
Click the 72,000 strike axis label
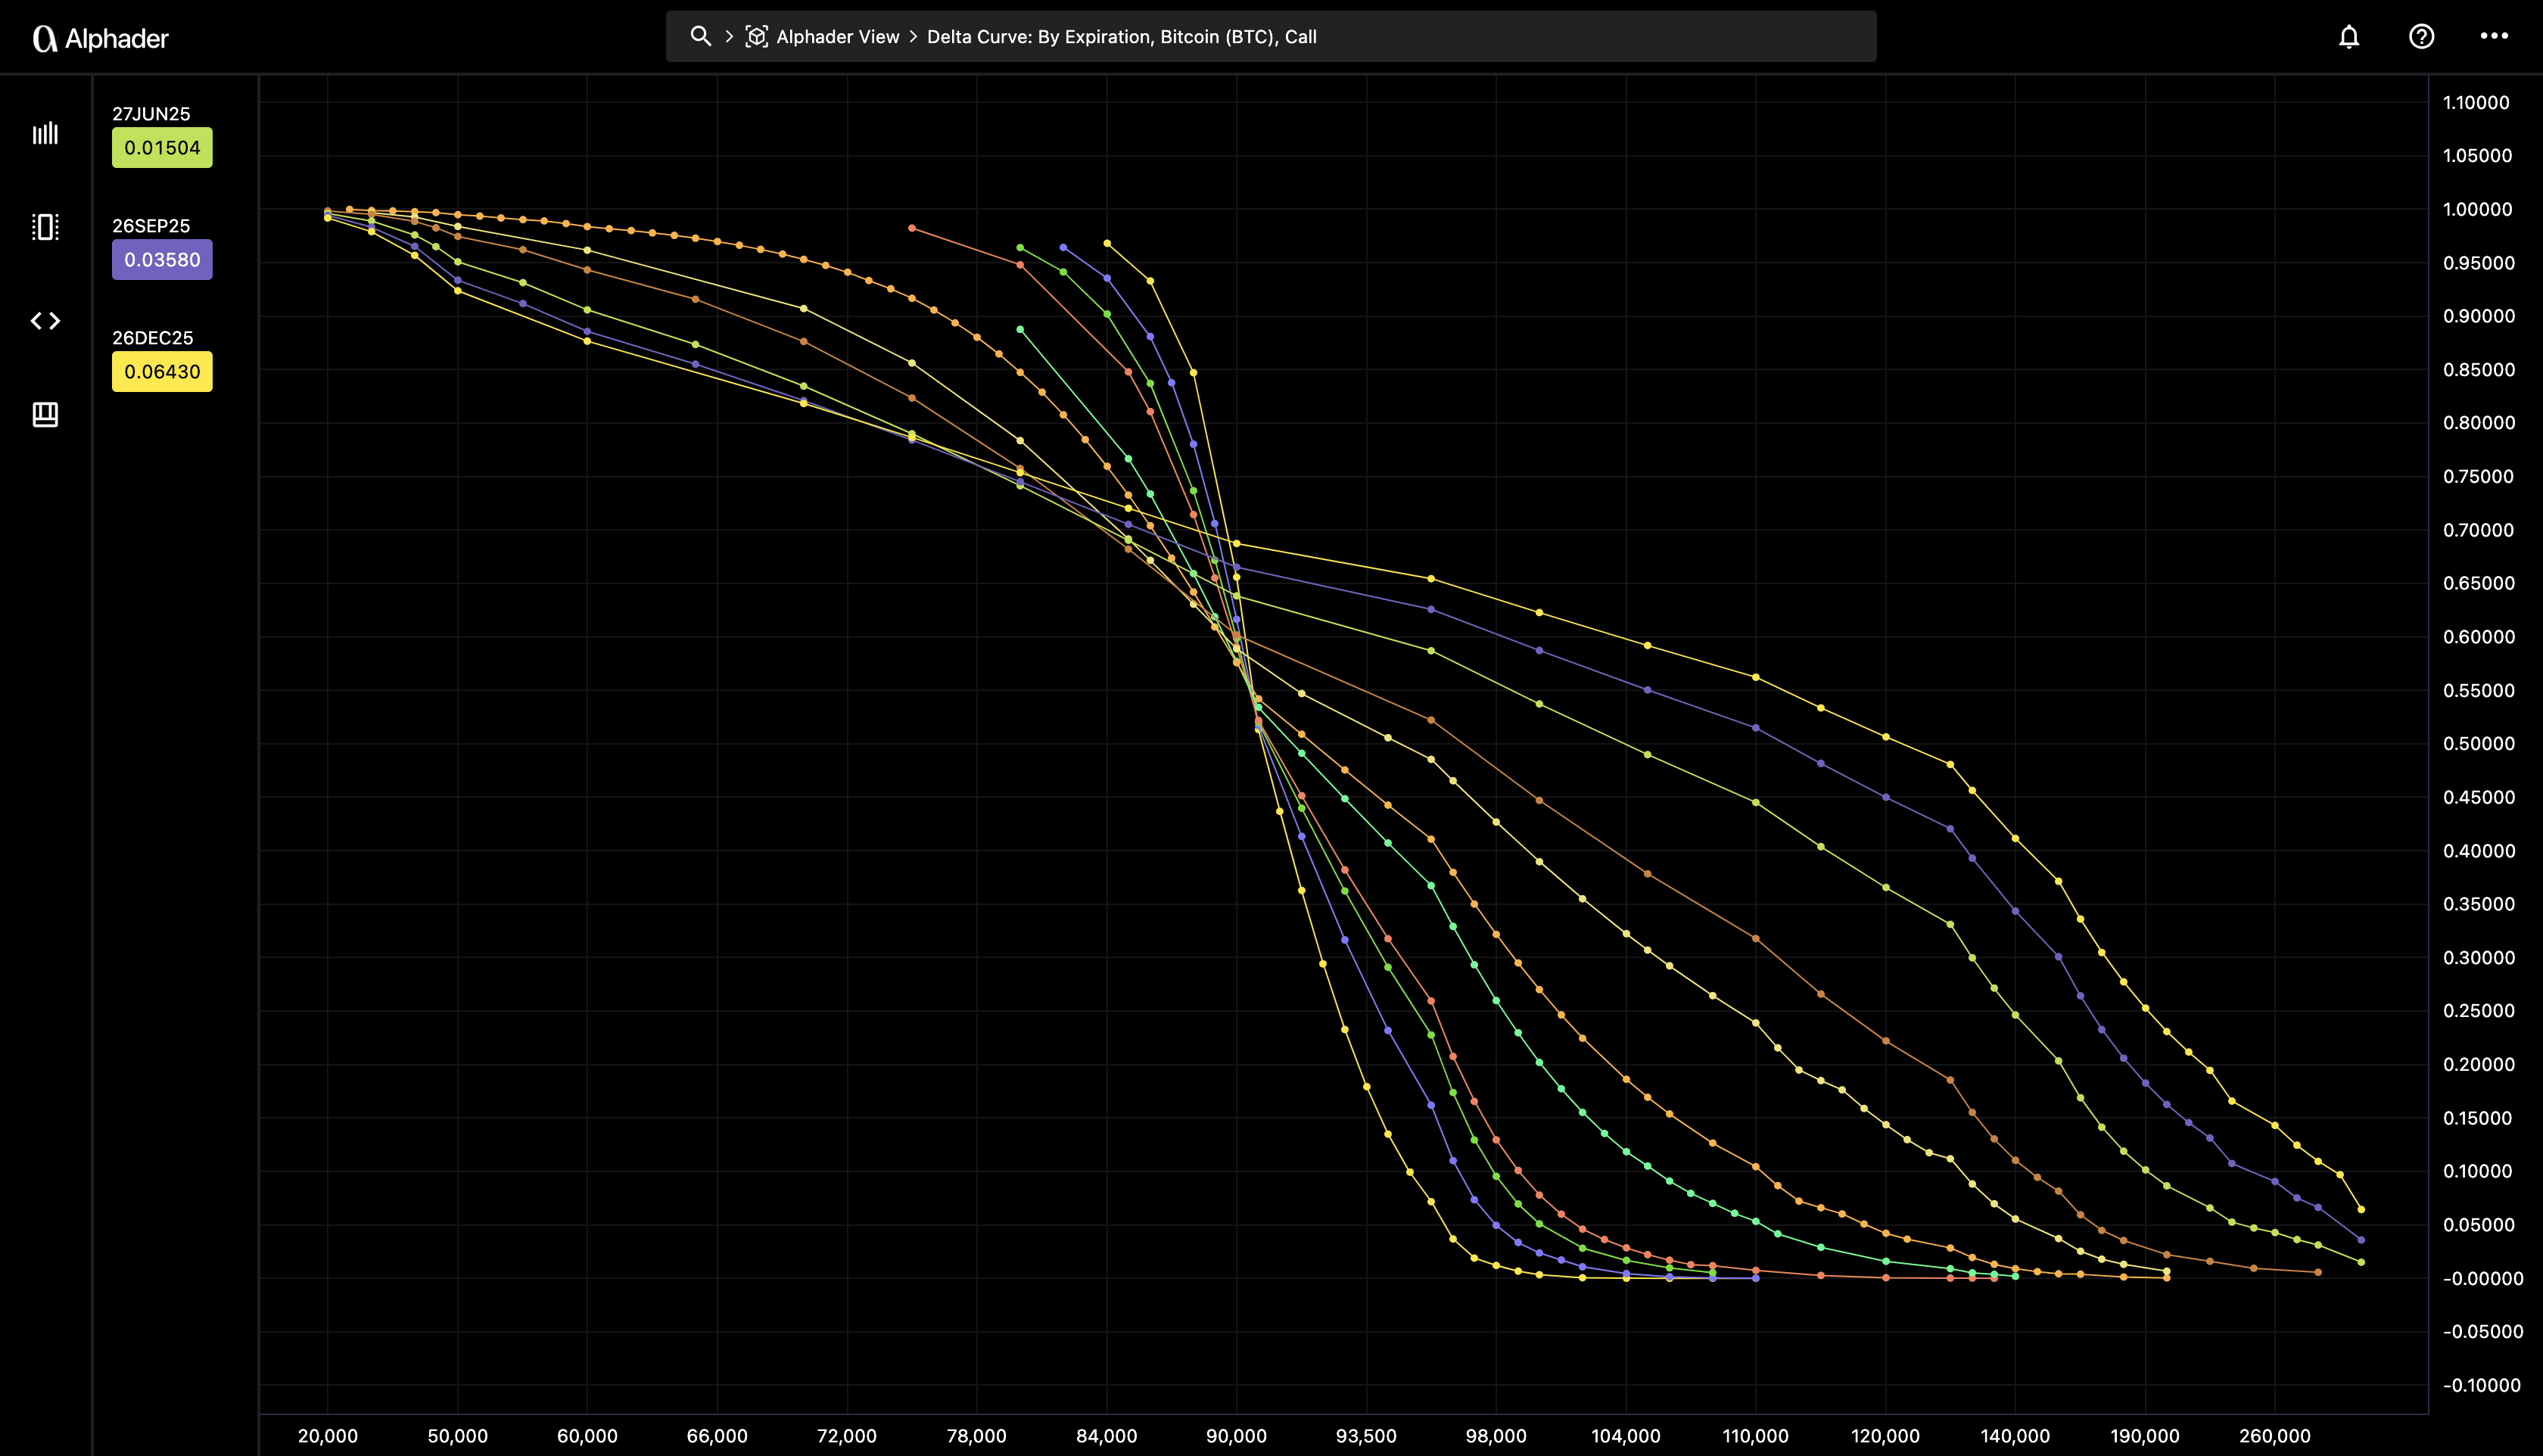(847, 1436)
